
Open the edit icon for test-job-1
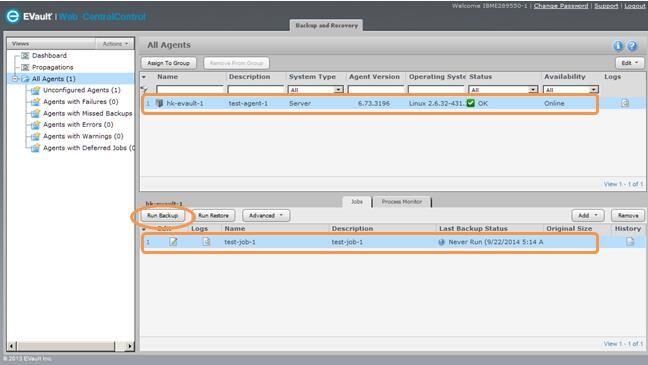173,241
